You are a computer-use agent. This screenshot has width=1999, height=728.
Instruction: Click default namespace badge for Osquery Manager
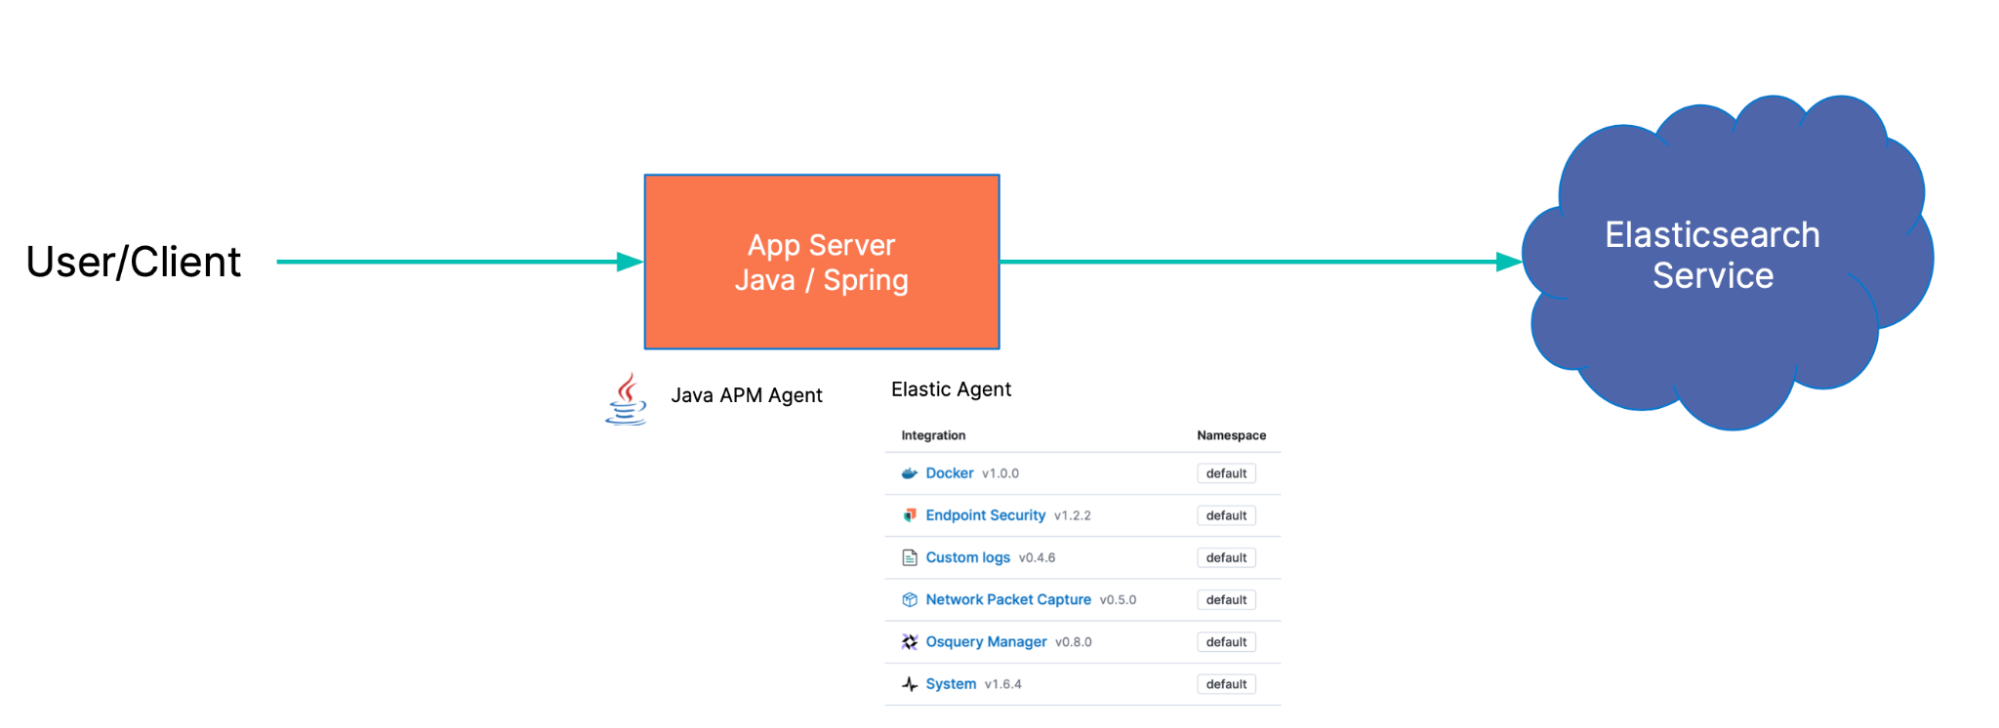1226,642
